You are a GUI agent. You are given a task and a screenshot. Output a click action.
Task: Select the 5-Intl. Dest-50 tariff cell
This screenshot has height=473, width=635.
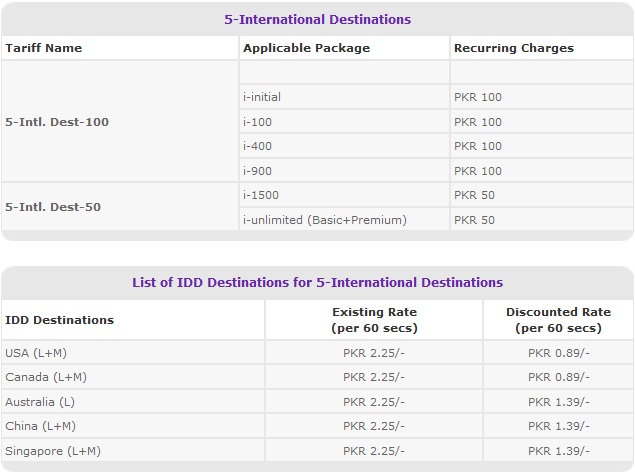tap(120, 207)
